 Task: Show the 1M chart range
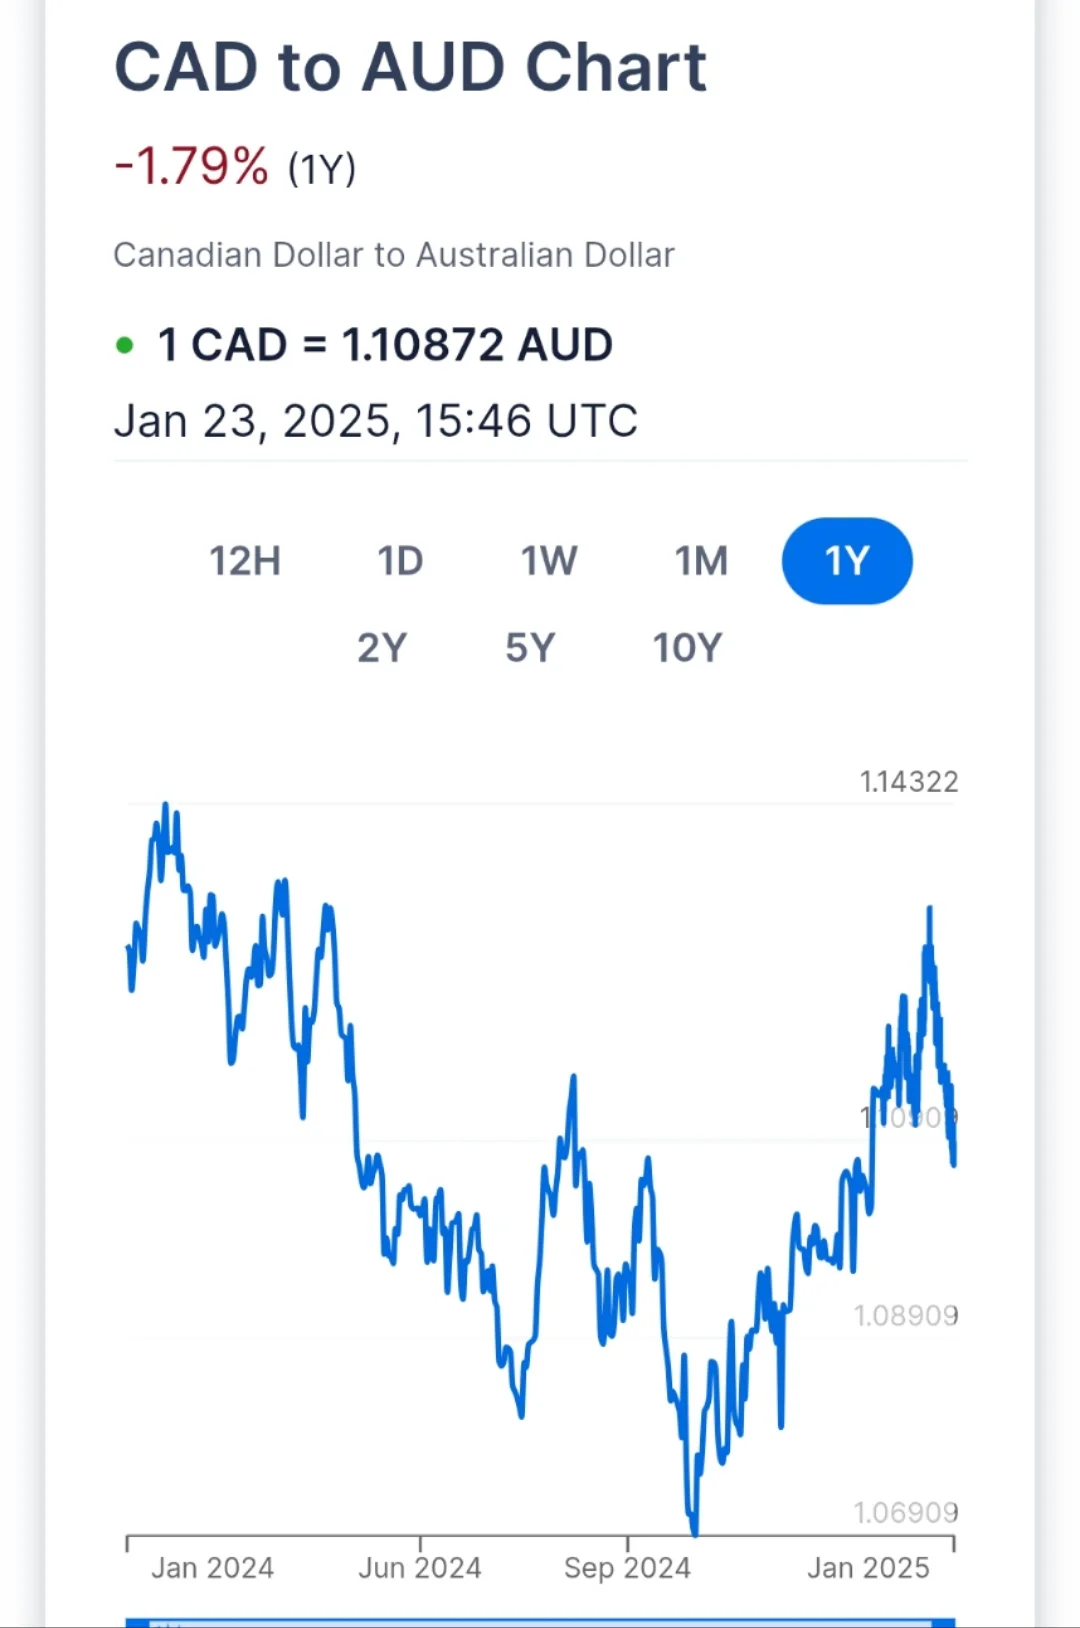(701, 561)
